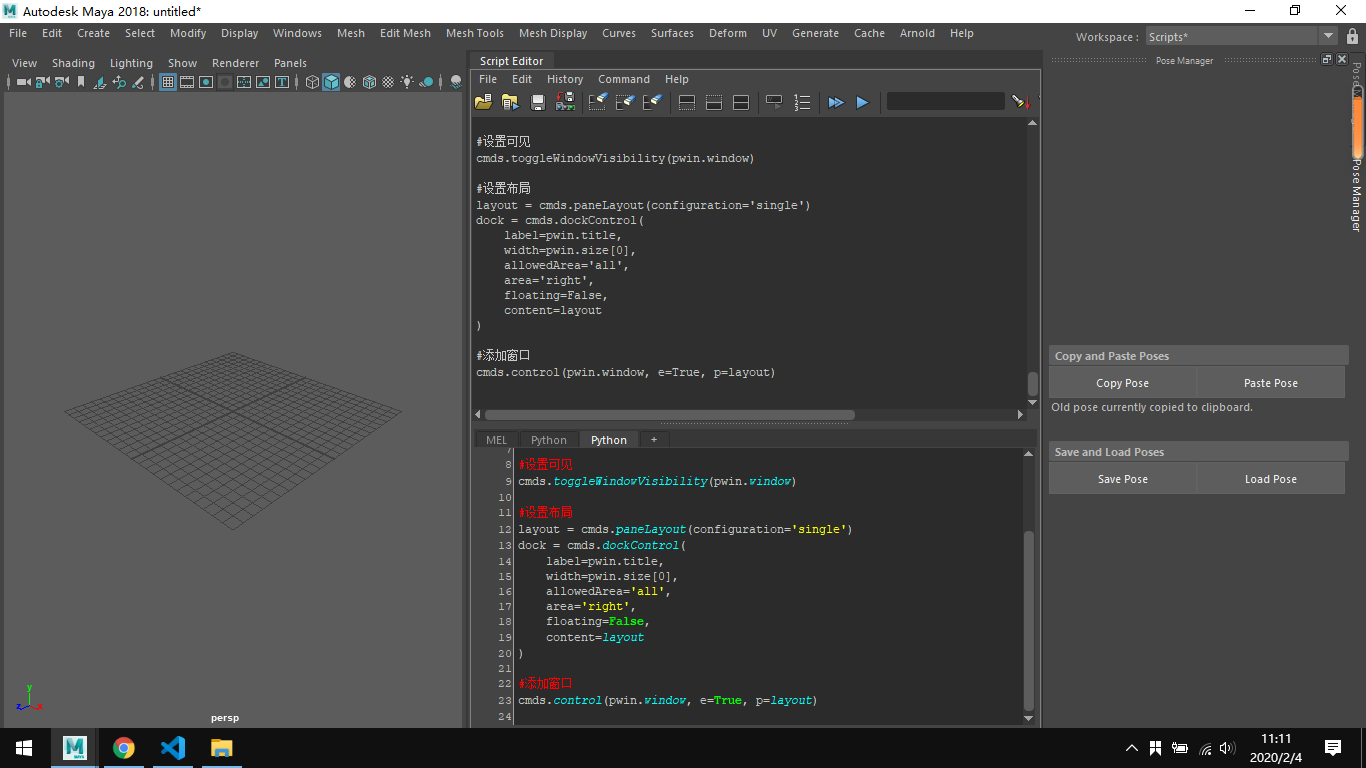Toggle the Safe Title icon
The image size is (1366, 768).
[x=282, y=82]
